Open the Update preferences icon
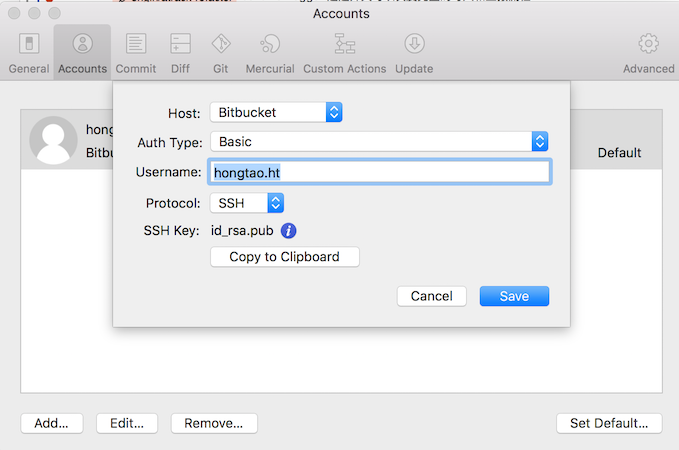Screen dimensions: 679x450 414,44
